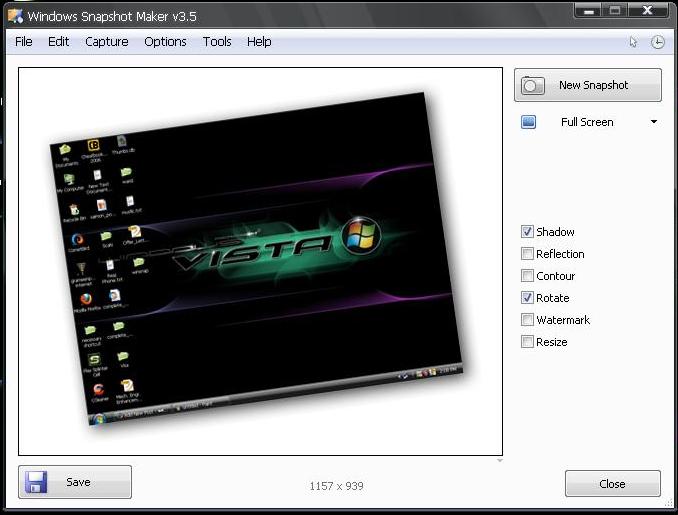Click the cursor pointer icon in menu bar
The height and width of the screenshot is (515, 678).
pyautogui.click(x=633, y=42)
